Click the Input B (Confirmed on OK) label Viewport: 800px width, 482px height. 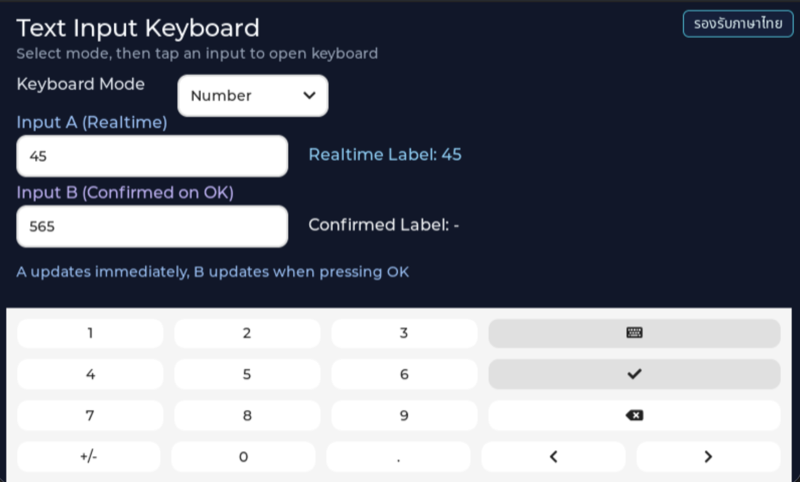pos(125,193)
